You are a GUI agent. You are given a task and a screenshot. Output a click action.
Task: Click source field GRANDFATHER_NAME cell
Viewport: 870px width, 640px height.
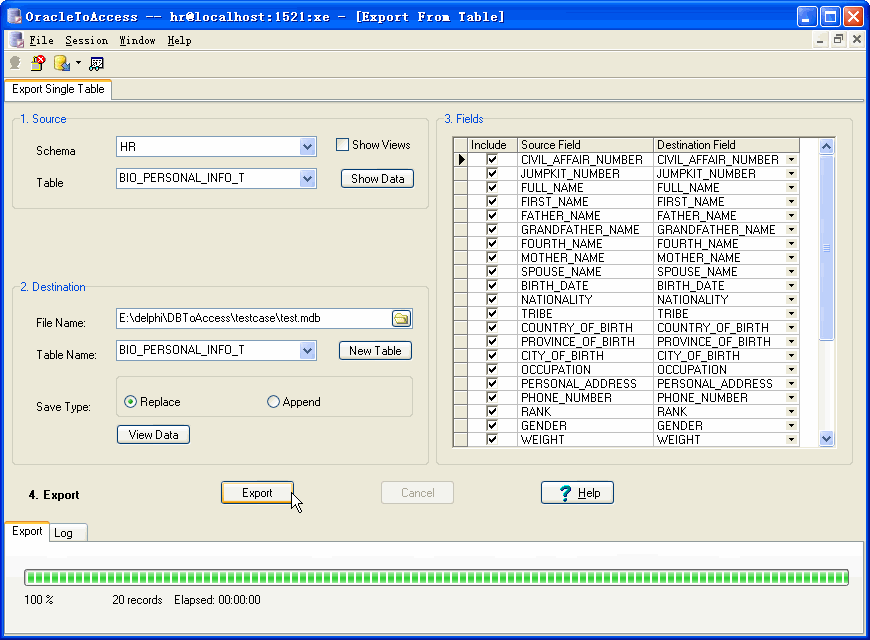pyautogui.click(x=585, y=230)
